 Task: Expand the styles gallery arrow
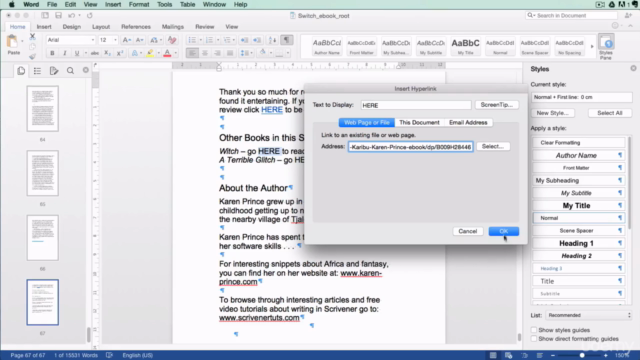coord(592,47)
